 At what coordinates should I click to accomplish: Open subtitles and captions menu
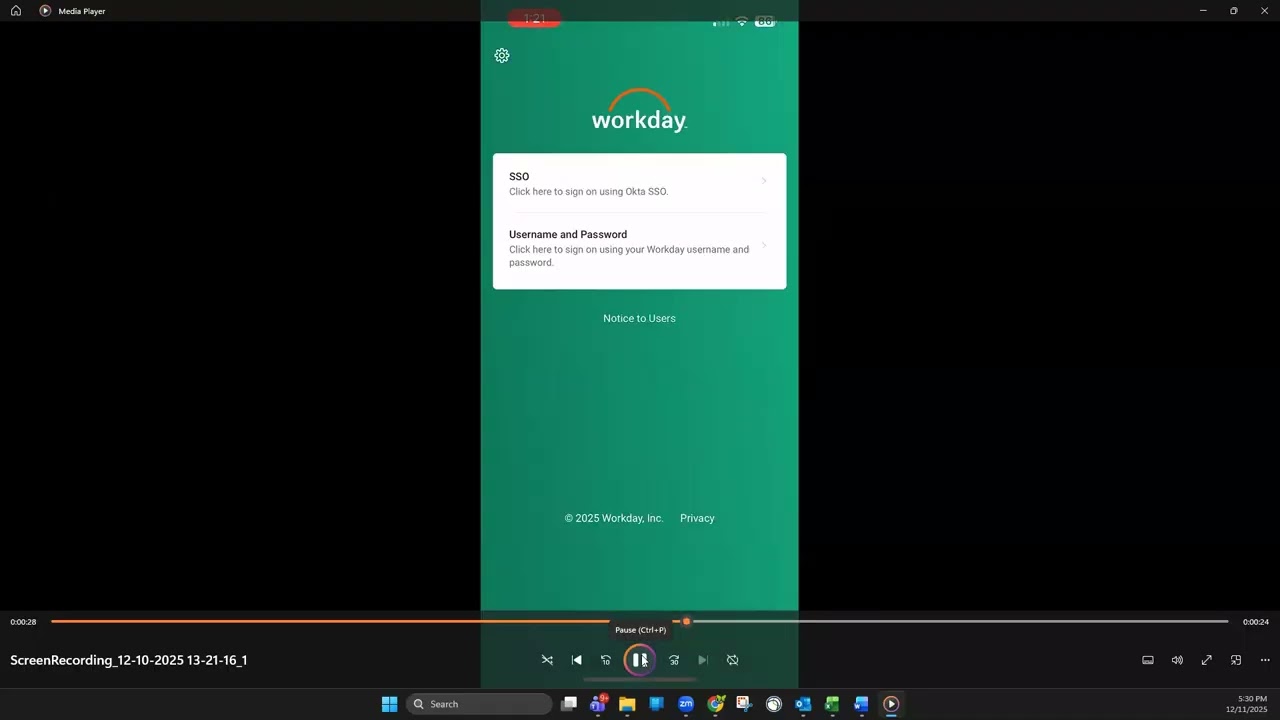[x=1148, y=660]
